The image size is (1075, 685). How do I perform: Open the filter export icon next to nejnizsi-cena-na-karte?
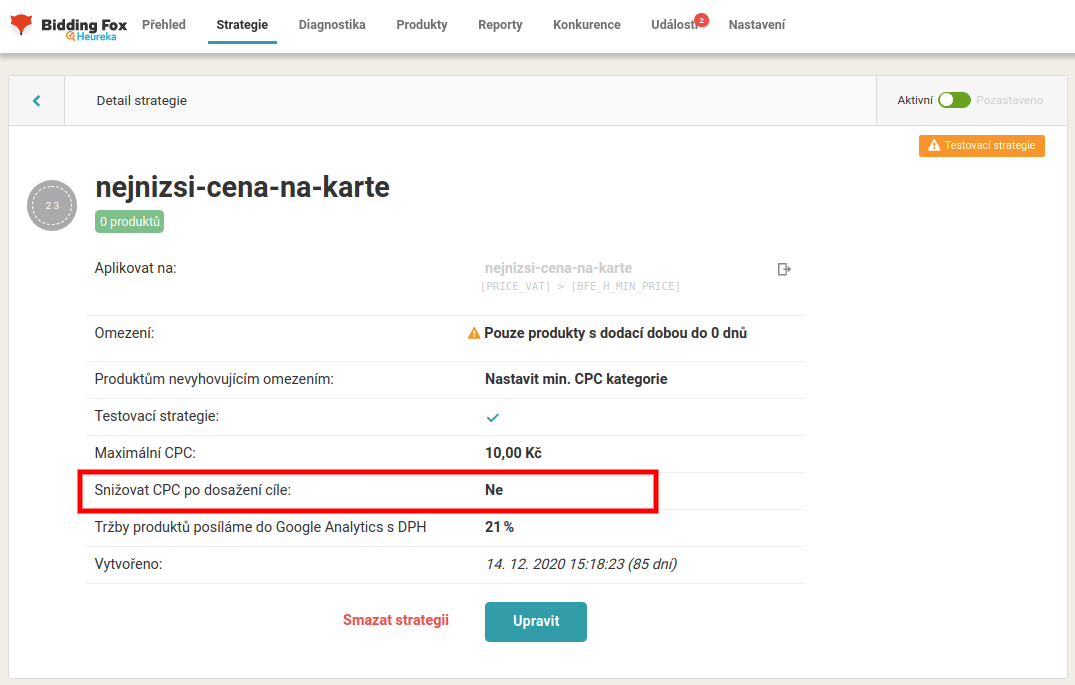coord(784,269)
